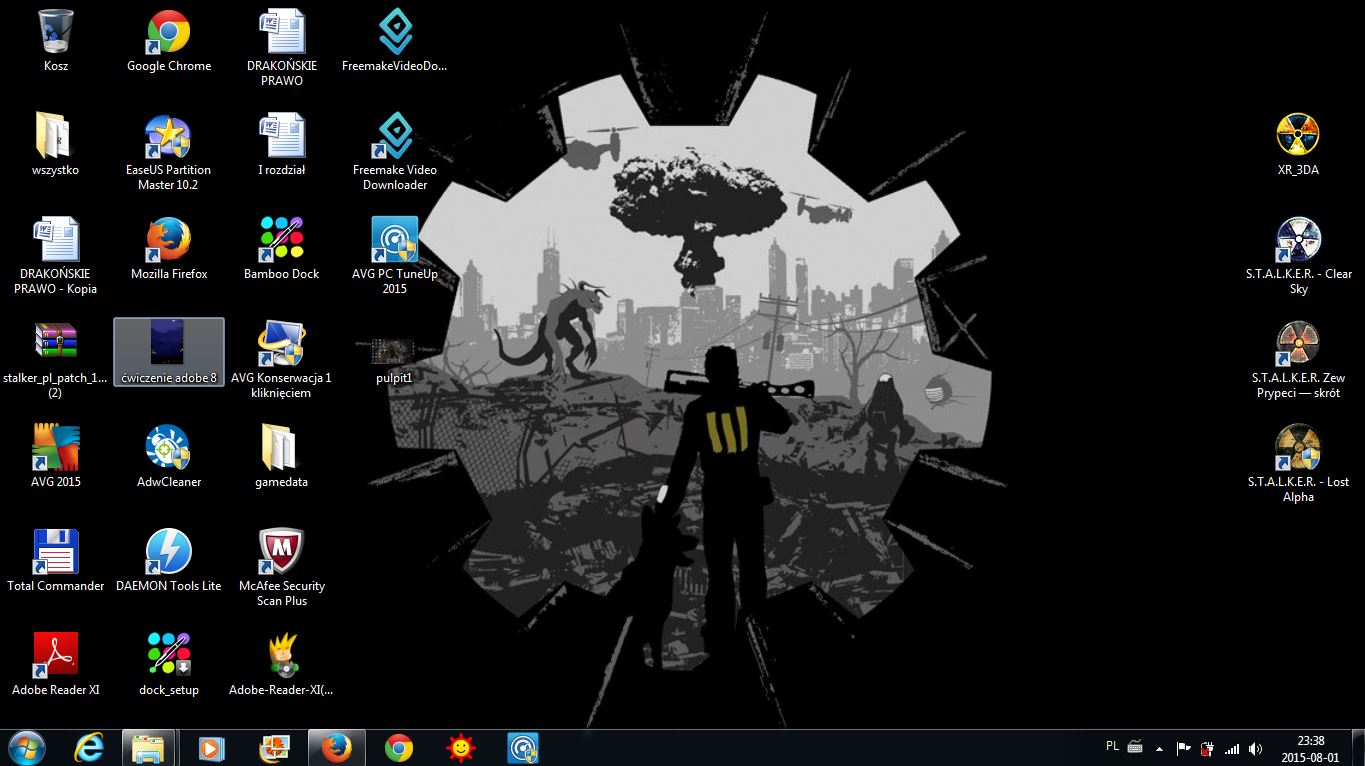1365x766 pixels.
Task: Launch the Google Chrome desktop shortcut
Action: [x=169, y=42]
